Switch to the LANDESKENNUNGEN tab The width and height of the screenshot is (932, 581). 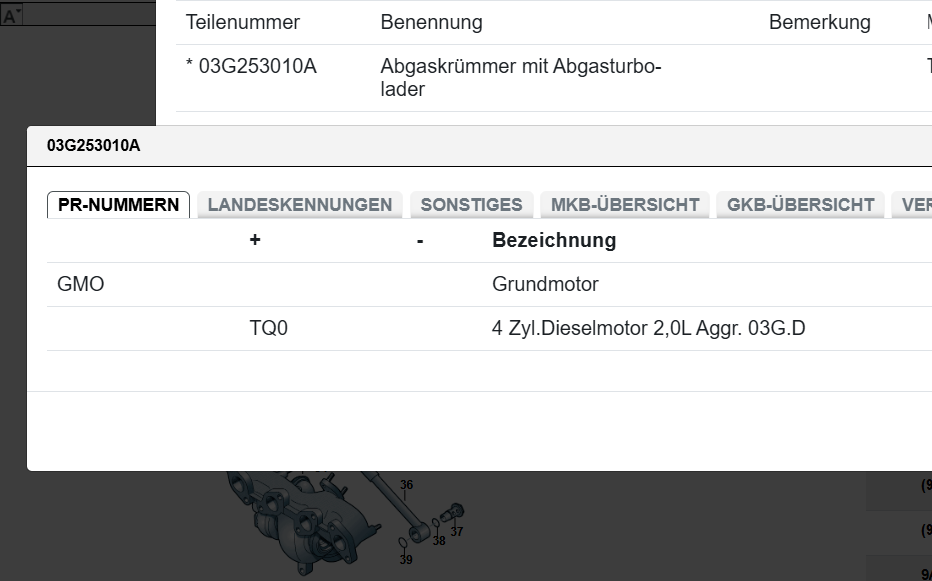pyautogui.click(x=300, y=205)
